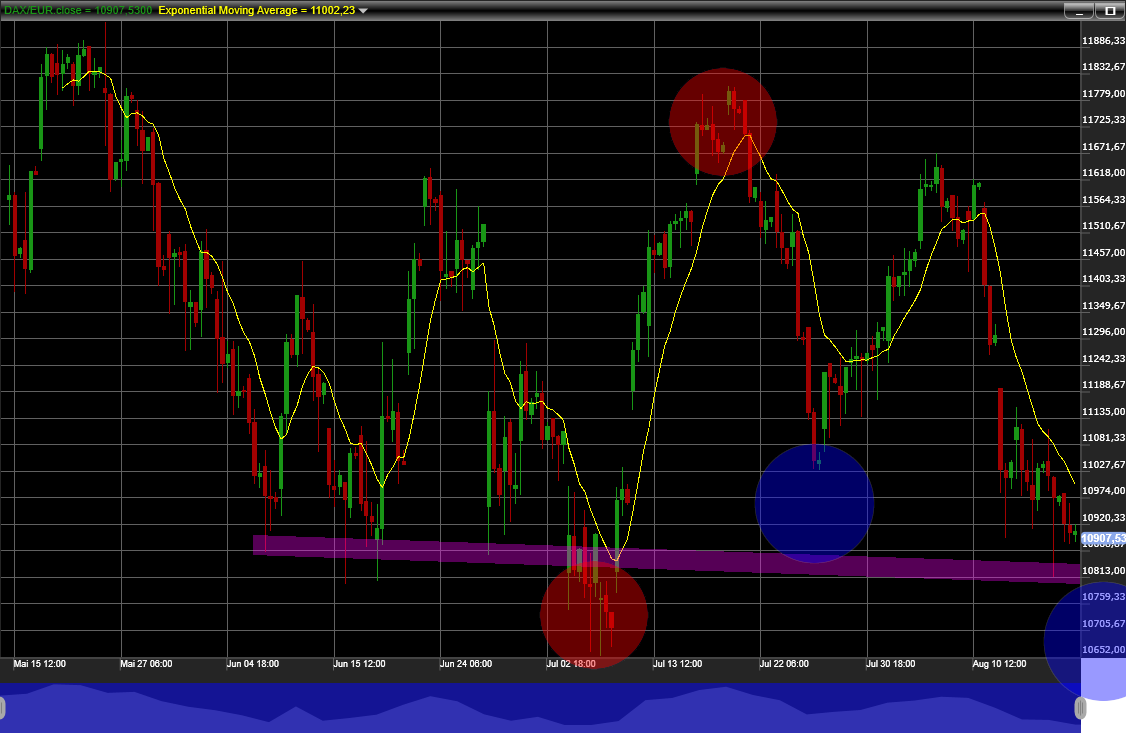Click the Jun 04 18:00 time axis label
1126x733 pixels.
pos(253,663)
